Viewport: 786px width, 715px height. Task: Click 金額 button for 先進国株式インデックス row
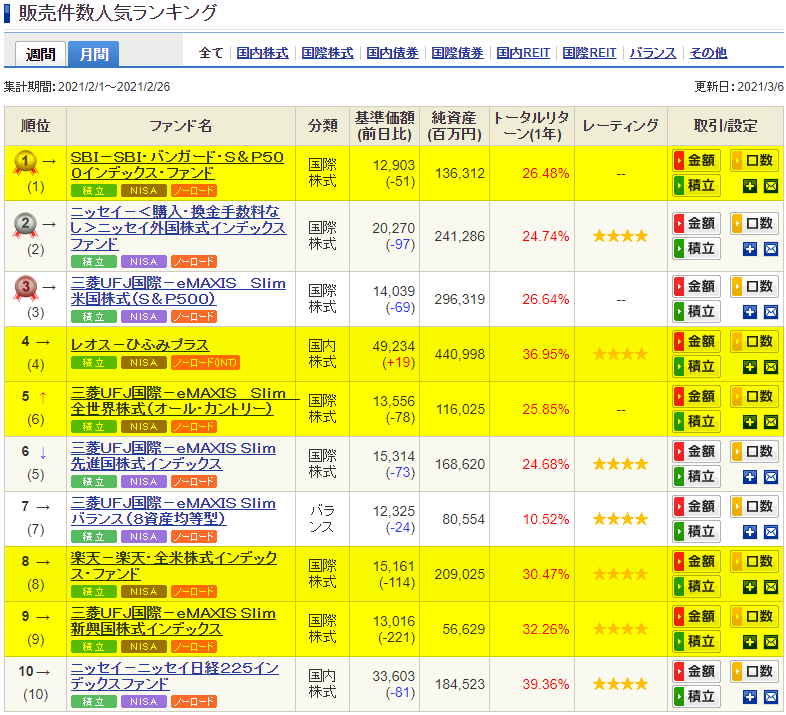[x=696, y=451]
